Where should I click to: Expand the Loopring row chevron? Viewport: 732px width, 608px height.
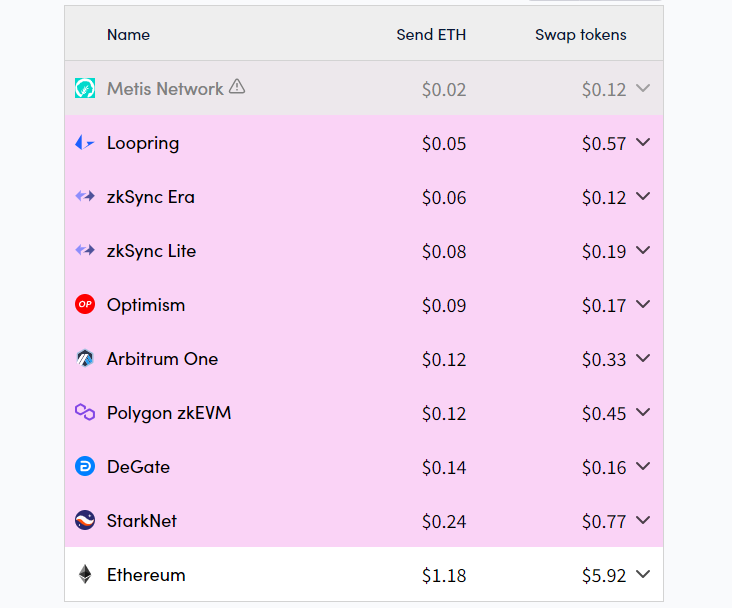643,142
